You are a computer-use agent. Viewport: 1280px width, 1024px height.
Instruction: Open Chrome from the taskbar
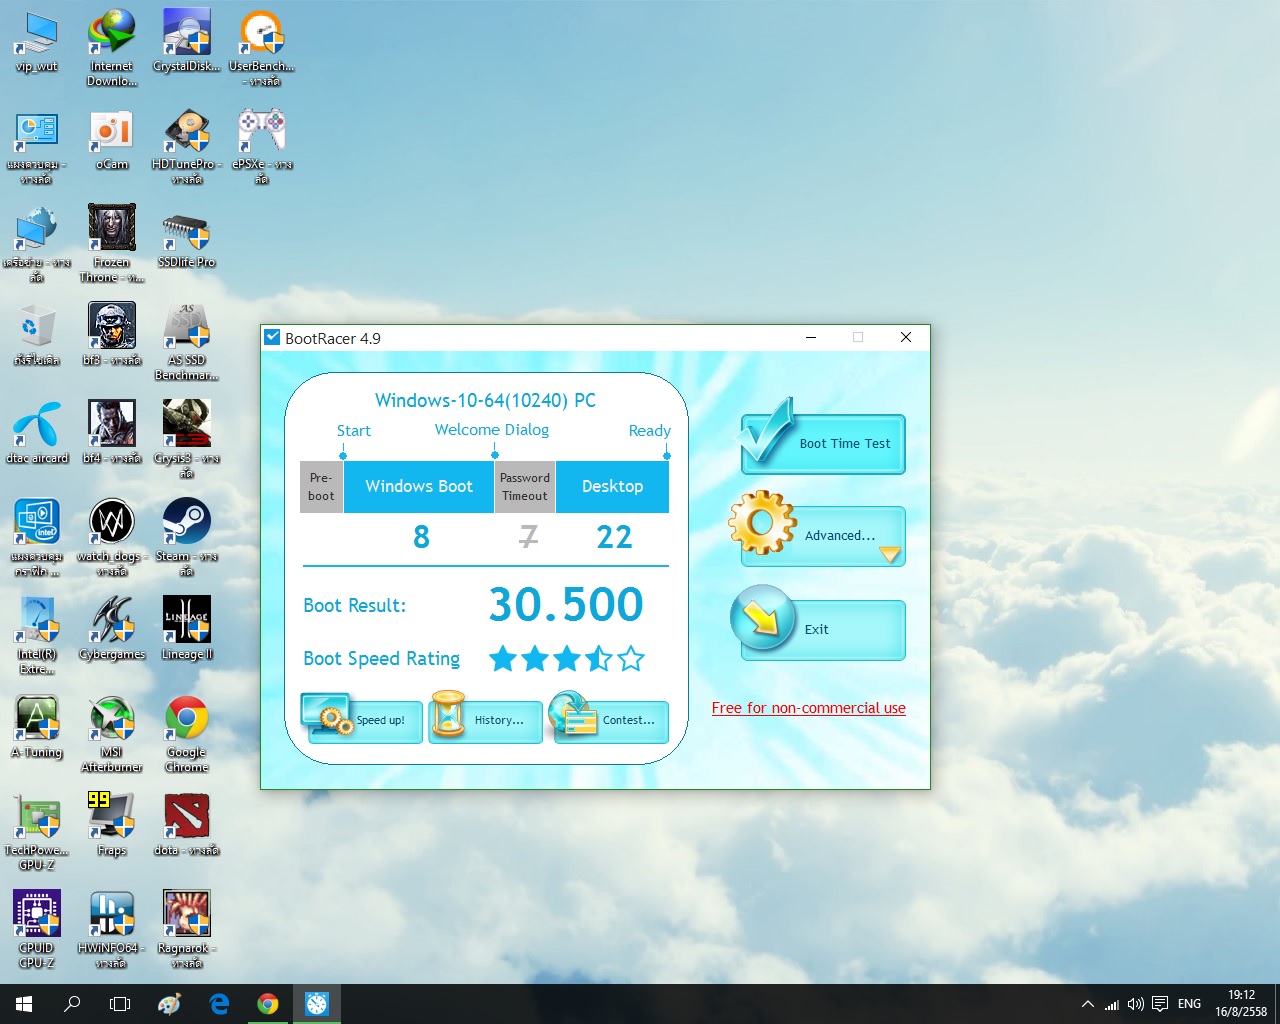tap(267, 1004)
